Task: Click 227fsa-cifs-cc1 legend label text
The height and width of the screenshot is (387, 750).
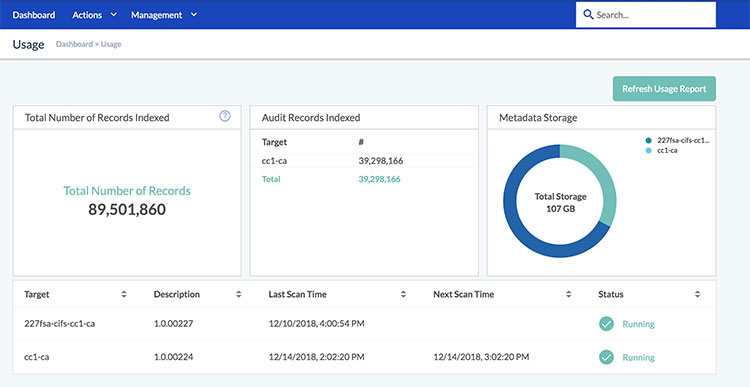Action: (x=684, y=141)
